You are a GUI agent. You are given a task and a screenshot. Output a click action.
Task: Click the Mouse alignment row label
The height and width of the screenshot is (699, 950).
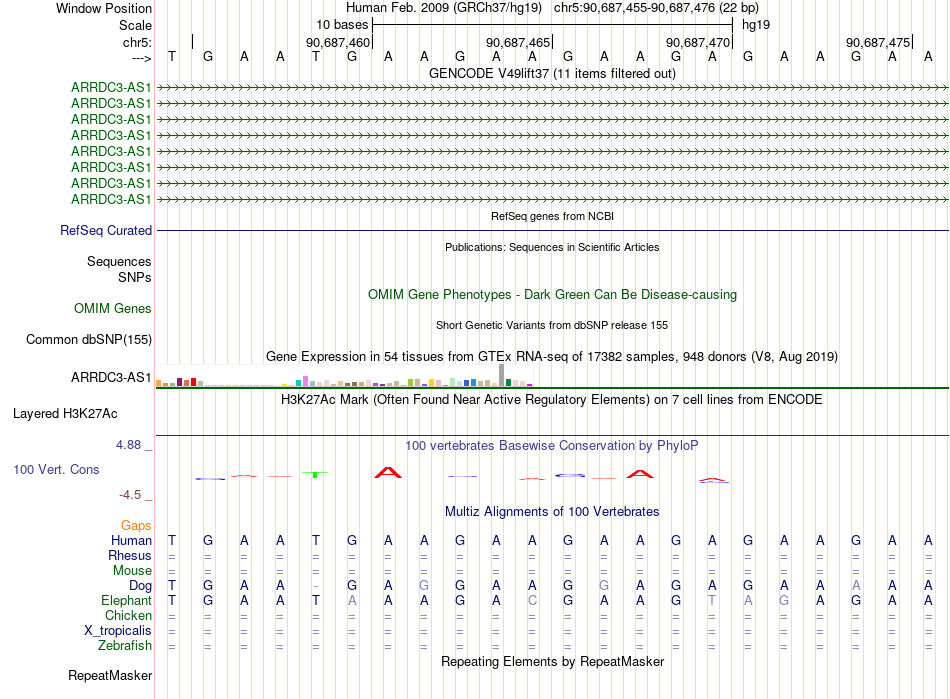point(132,571)
